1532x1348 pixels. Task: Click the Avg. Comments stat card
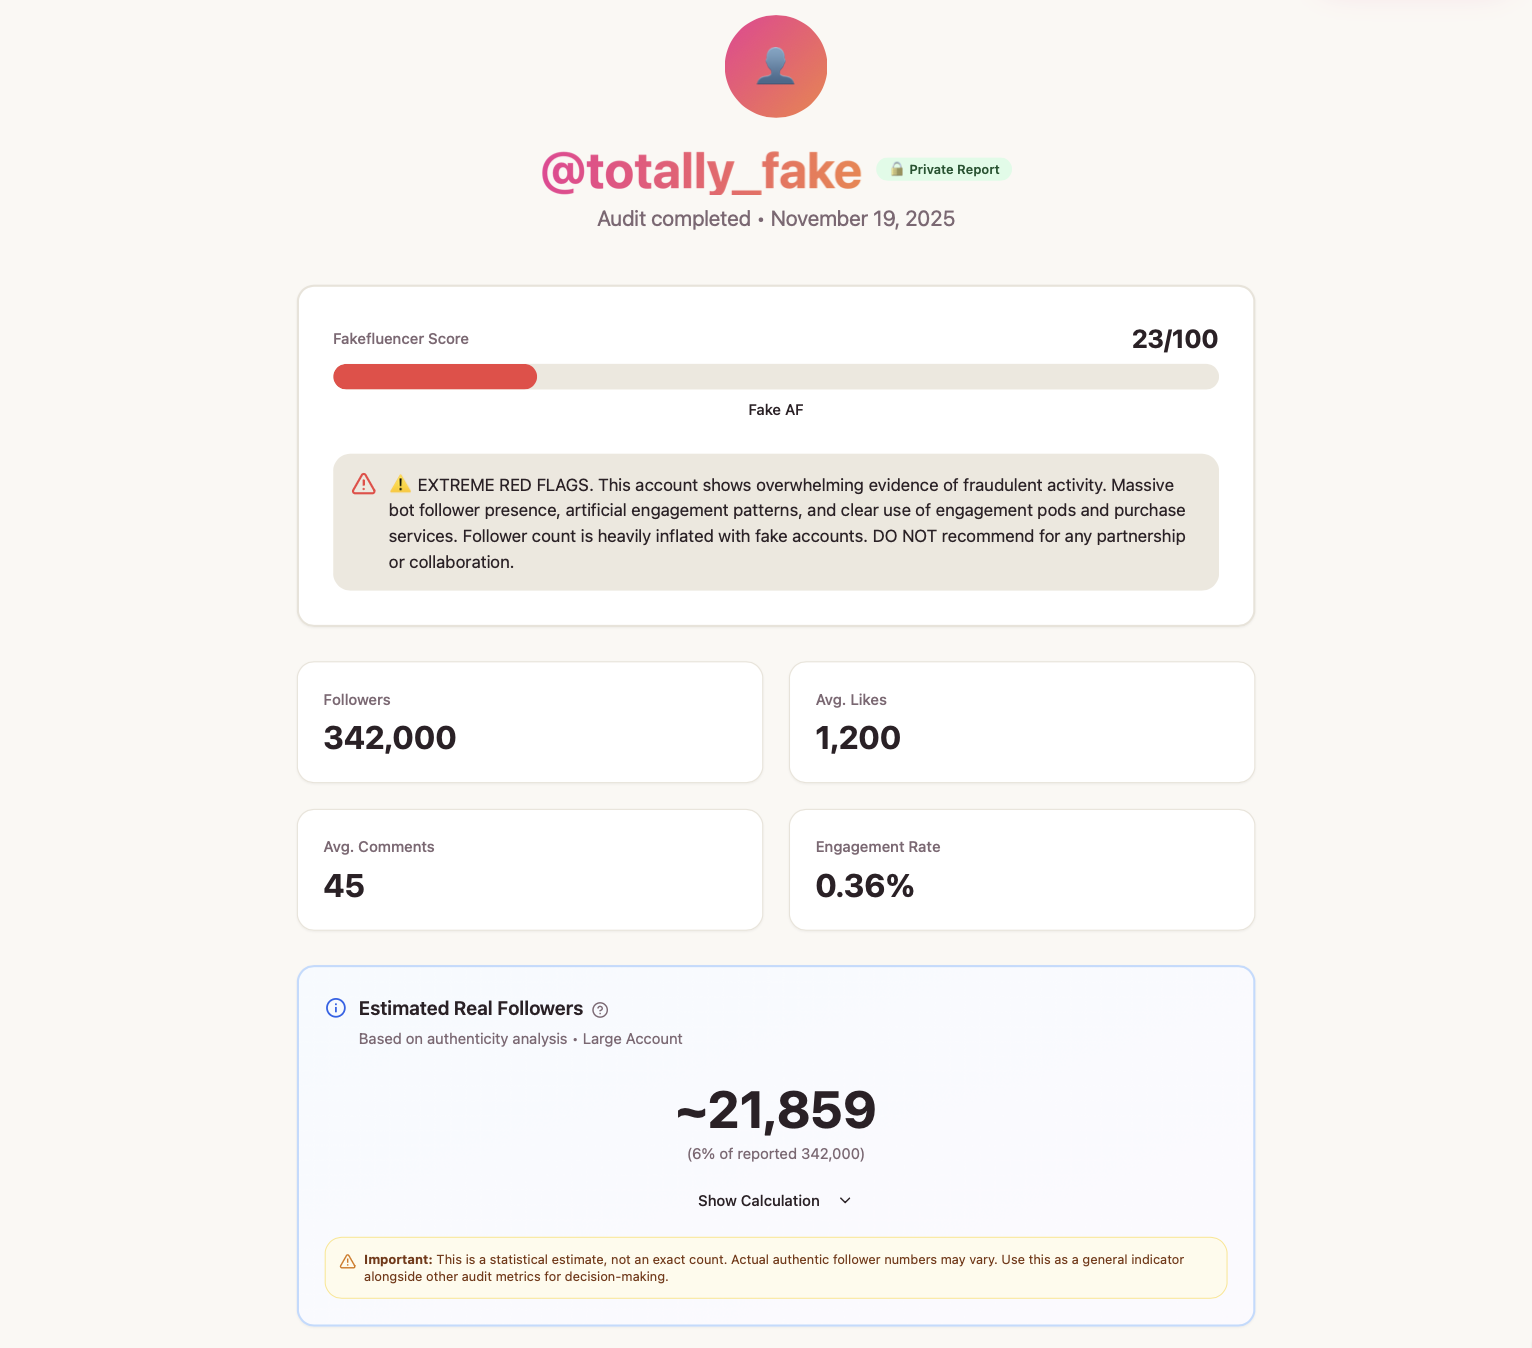click(530, 869)
